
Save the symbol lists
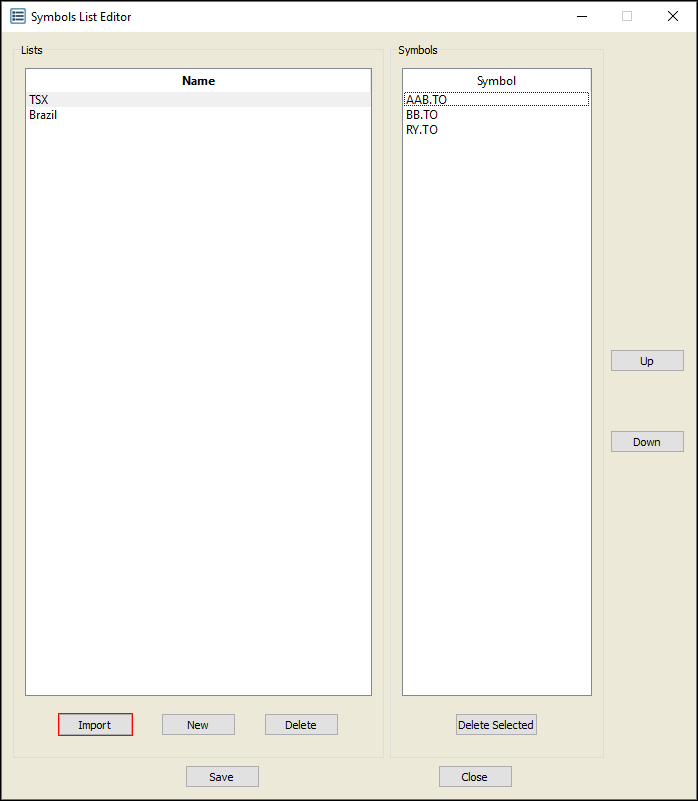pos(222,777)
